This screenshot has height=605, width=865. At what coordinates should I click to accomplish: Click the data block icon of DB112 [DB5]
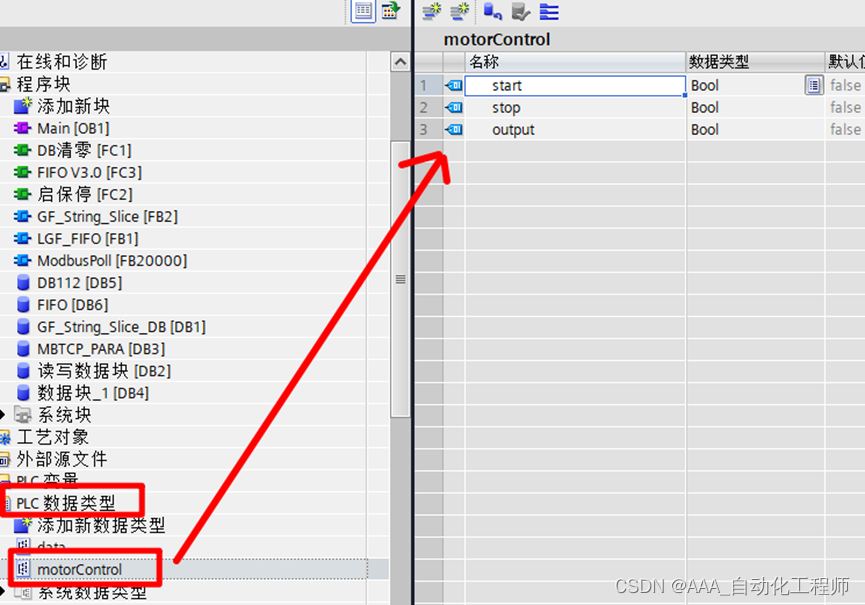coord(23,282)
